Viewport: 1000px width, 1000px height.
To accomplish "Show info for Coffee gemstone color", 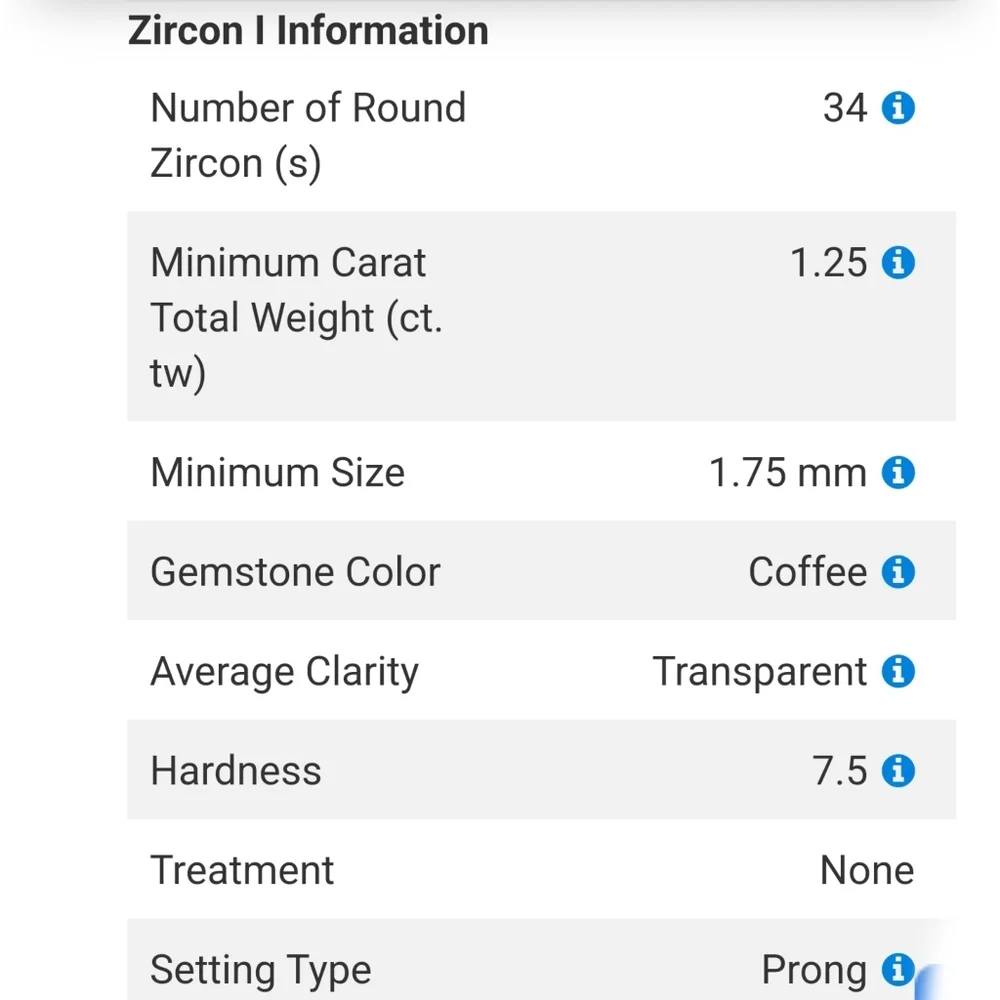I will 898,572.
